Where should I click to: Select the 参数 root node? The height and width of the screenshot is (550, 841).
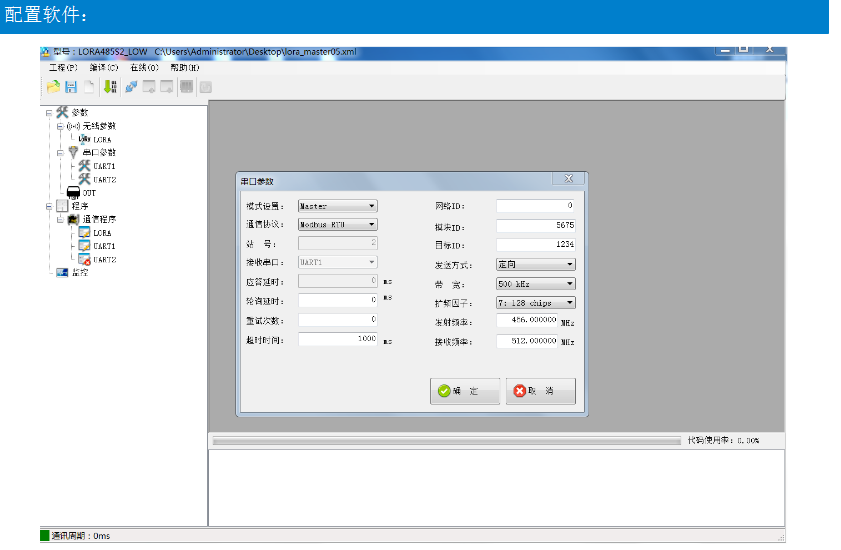click(80, 112)
